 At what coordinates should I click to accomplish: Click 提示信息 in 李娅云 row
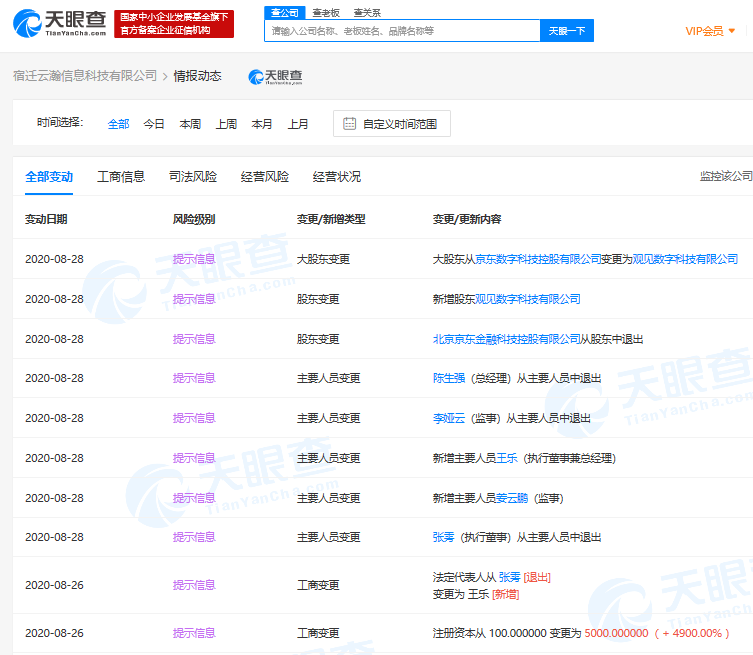(x=194, y=418)
